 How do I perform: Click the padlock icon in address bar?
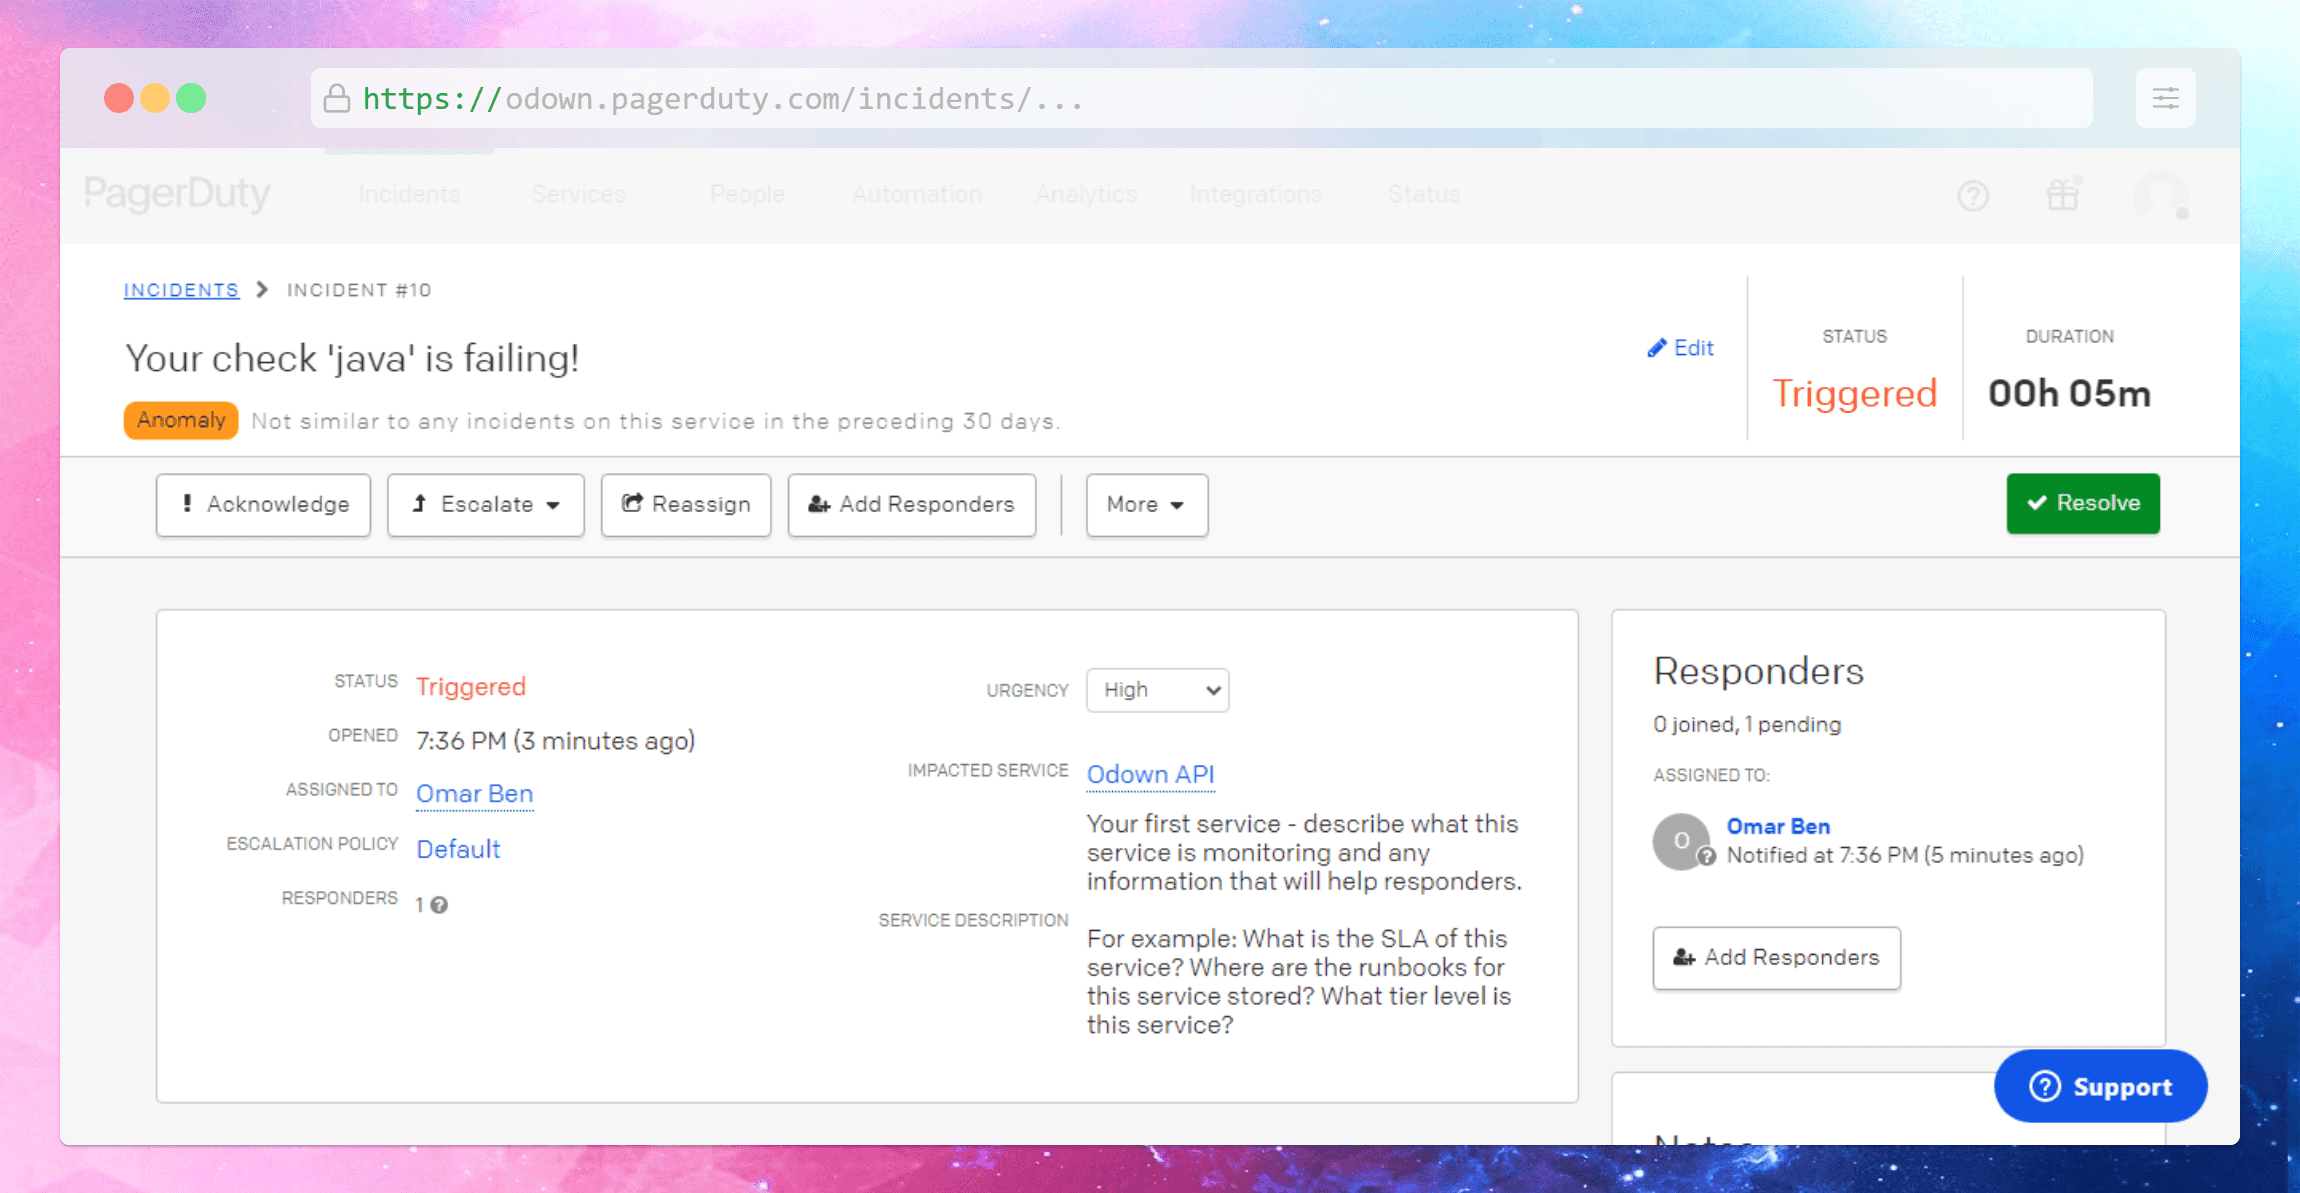click(337, 98)
